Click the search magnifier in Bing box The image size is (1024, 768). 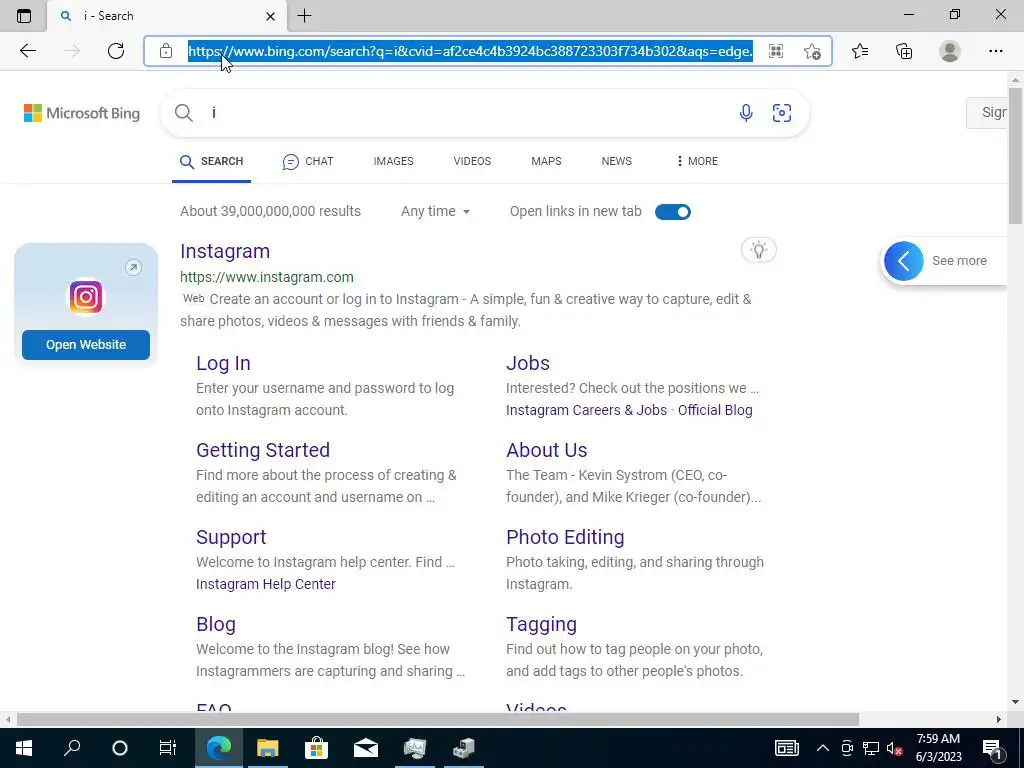[x=184, y=113]
